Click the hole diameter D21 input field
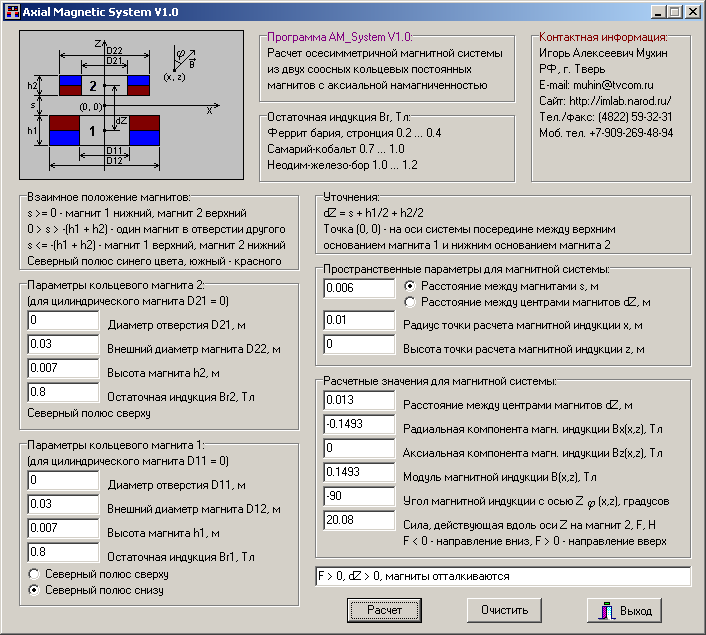 coord(63,320)
